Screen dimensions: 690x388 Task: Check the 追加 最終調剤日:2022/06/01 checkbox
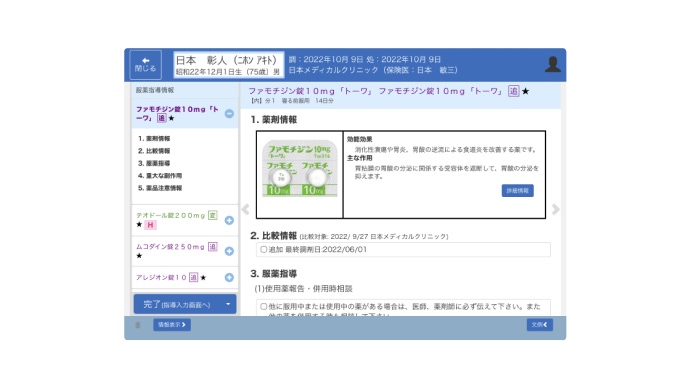[264, 249]
